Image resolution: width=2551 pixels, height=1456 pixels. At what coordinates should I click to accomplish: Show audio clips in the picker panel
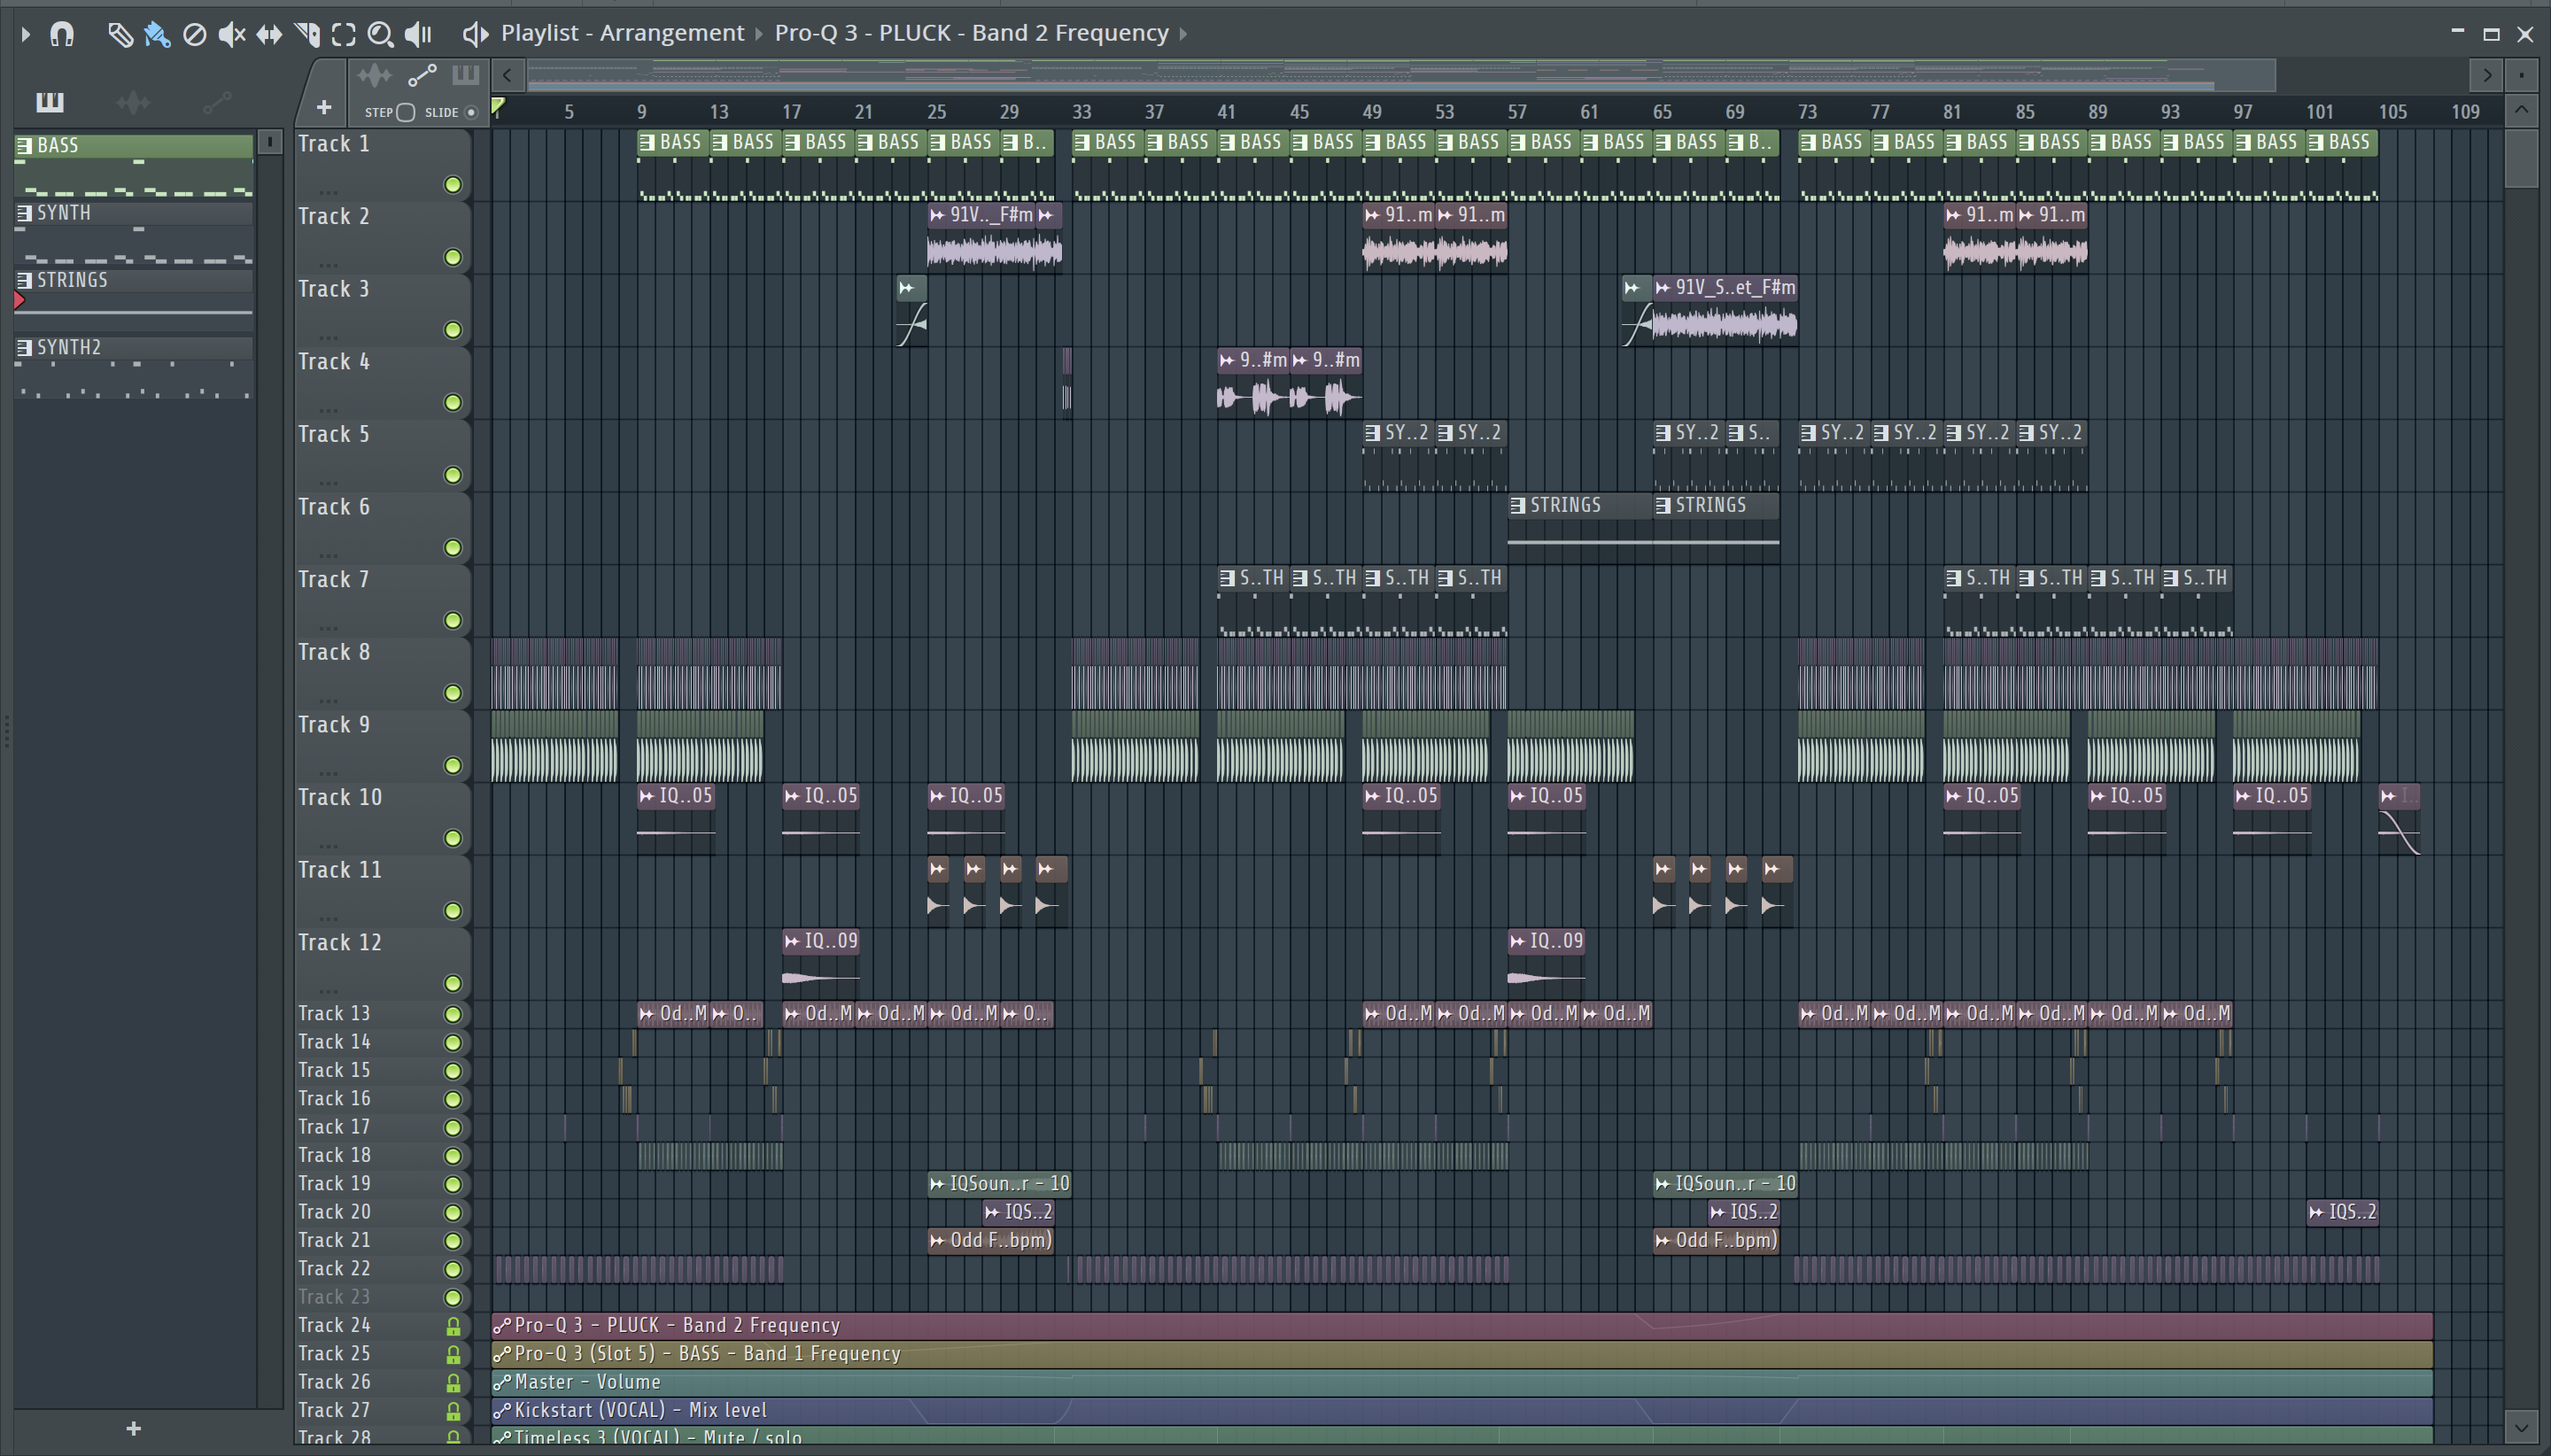[133, 102]
